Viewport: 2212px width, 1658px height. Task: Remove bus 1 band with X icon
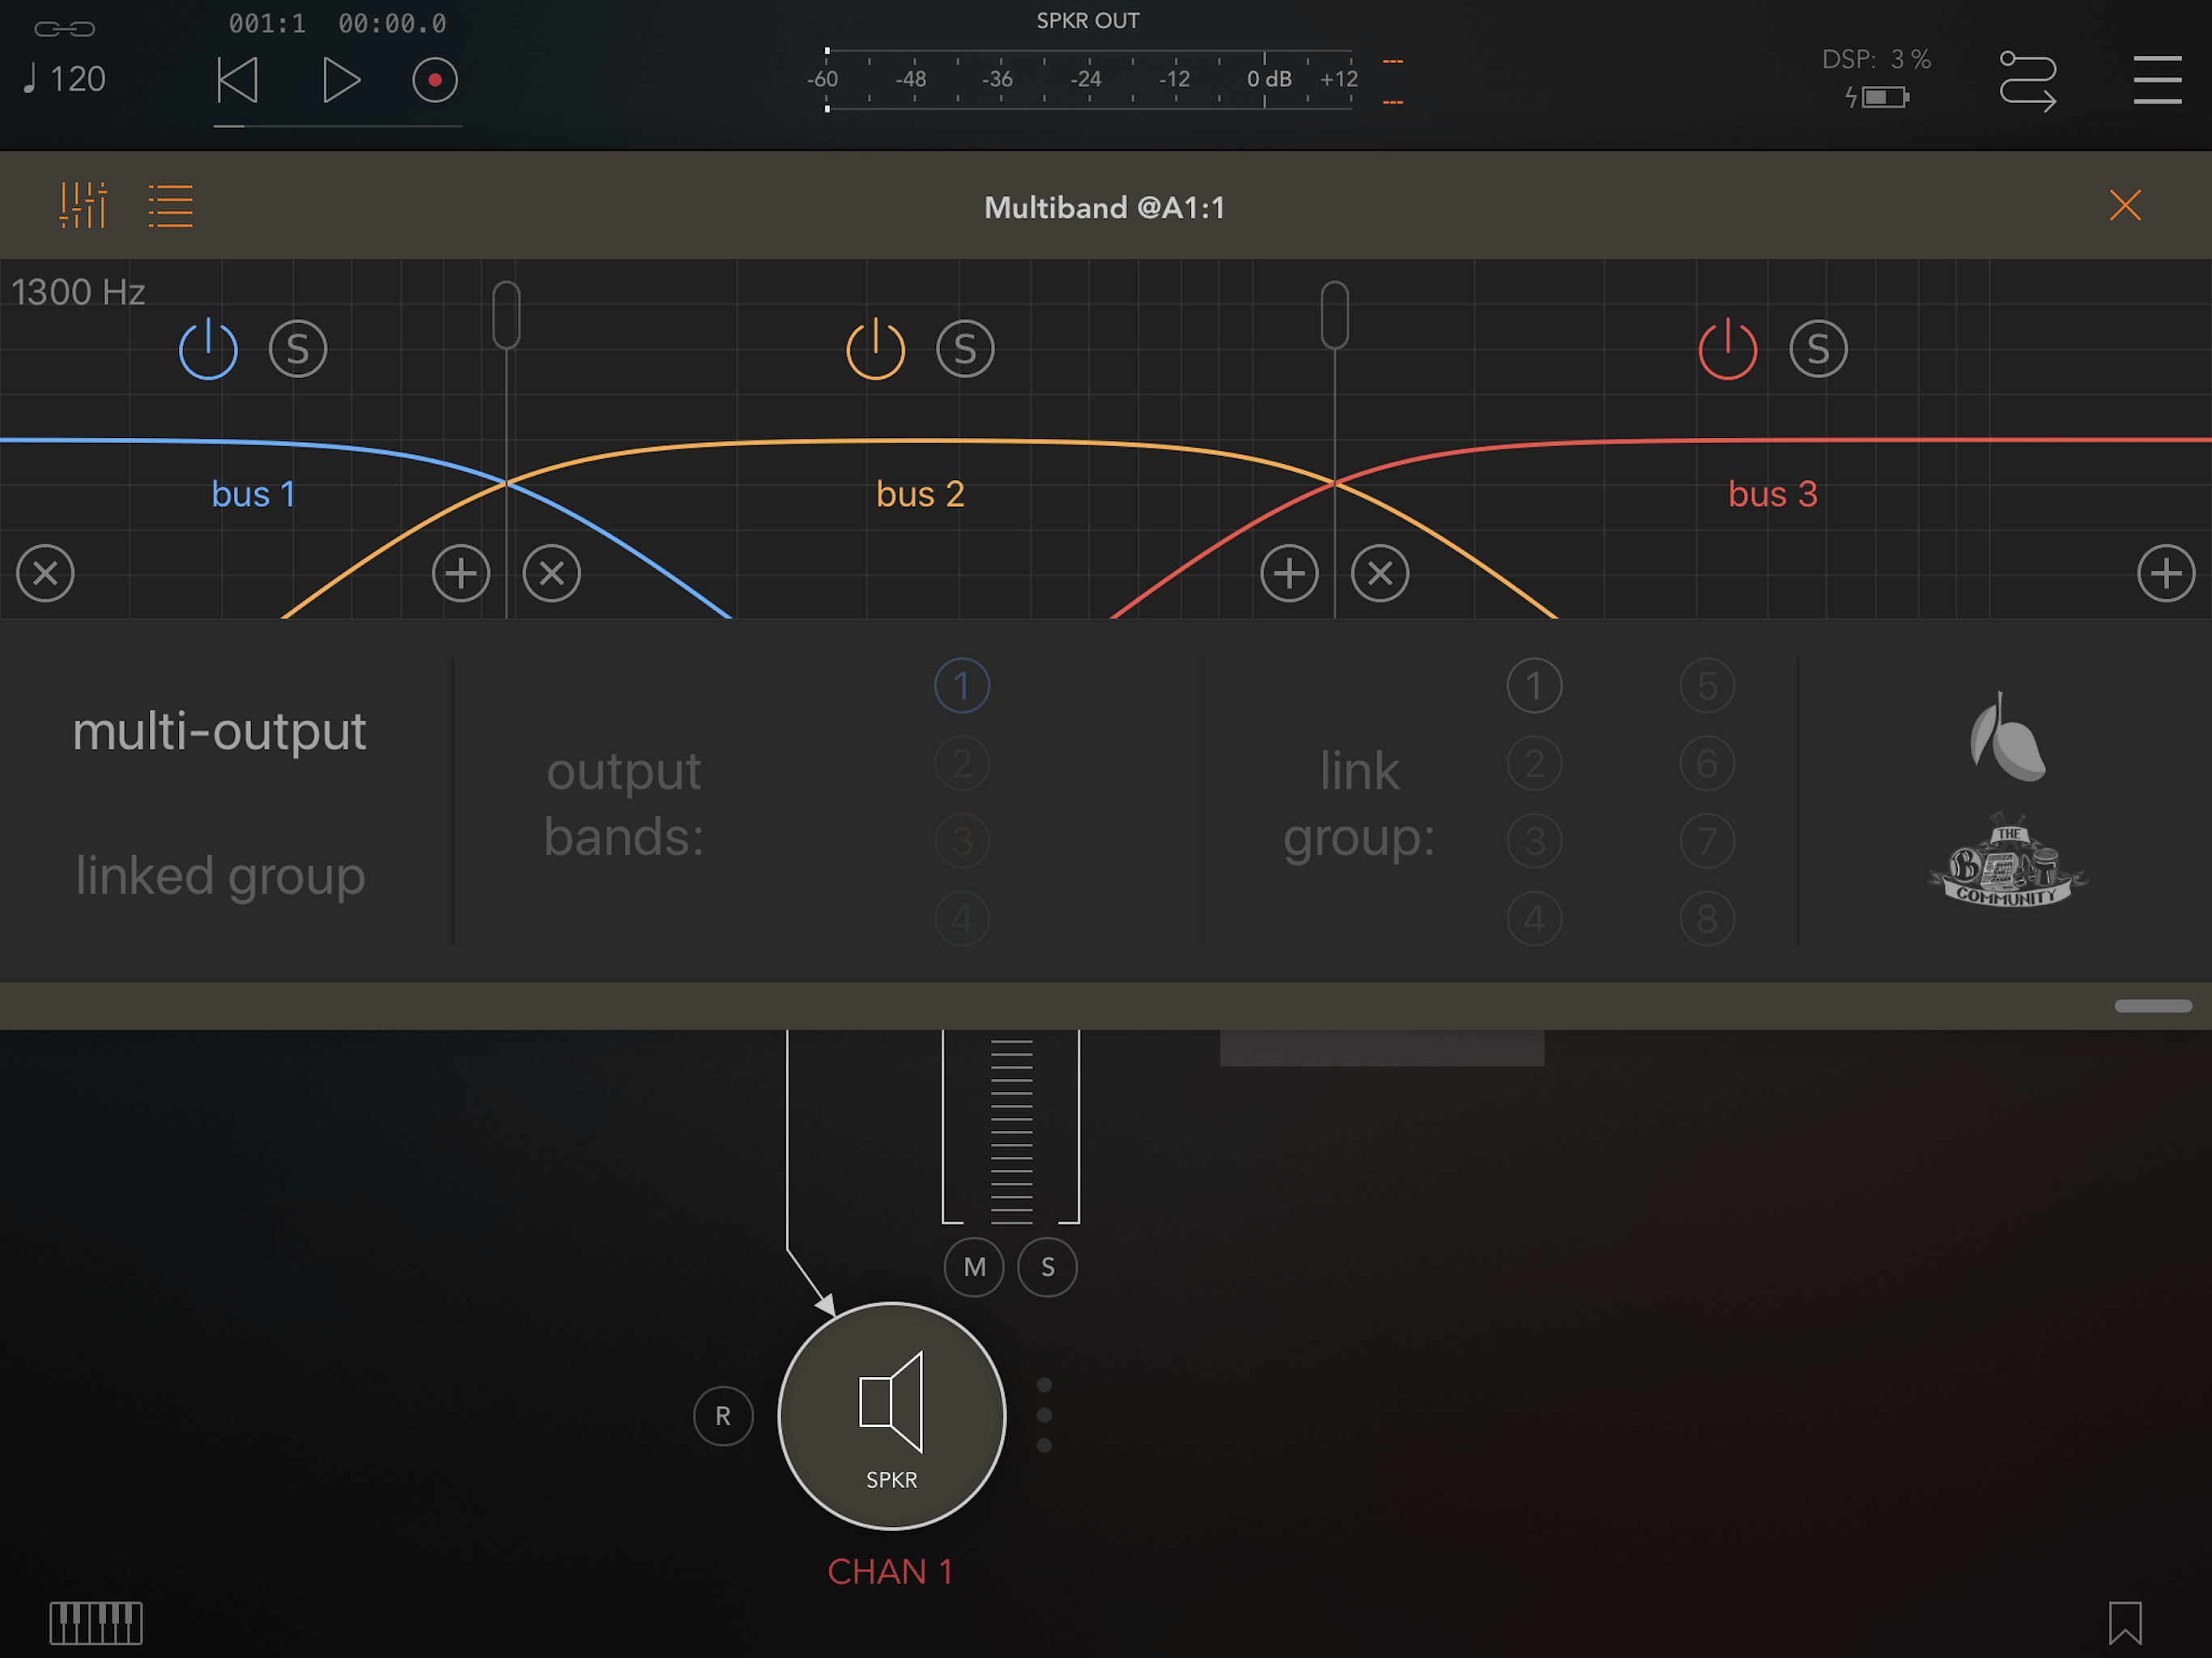[46, 573]
